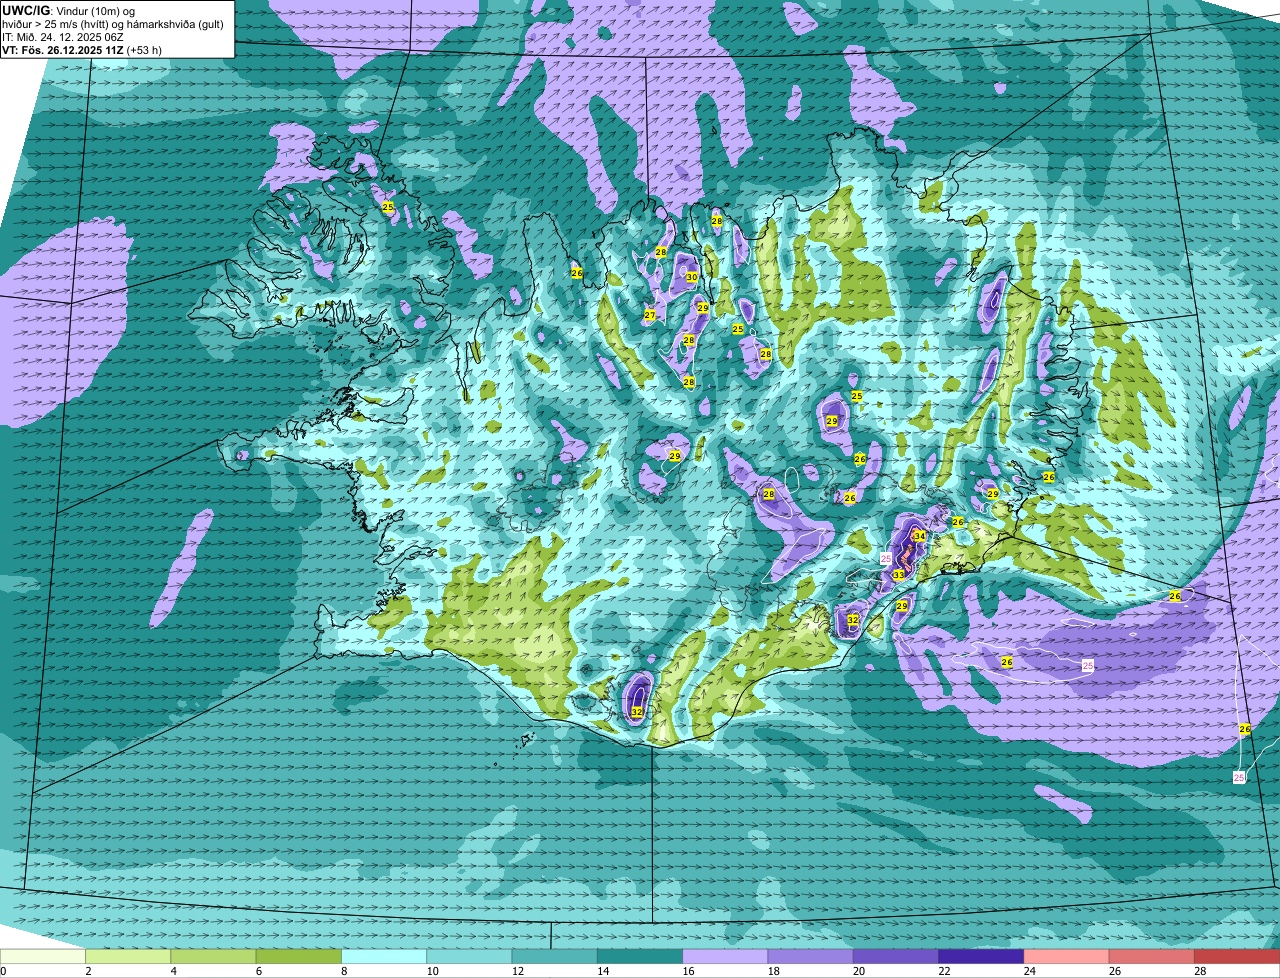Select the yellow 33 gust label

(x=898, y=575)
